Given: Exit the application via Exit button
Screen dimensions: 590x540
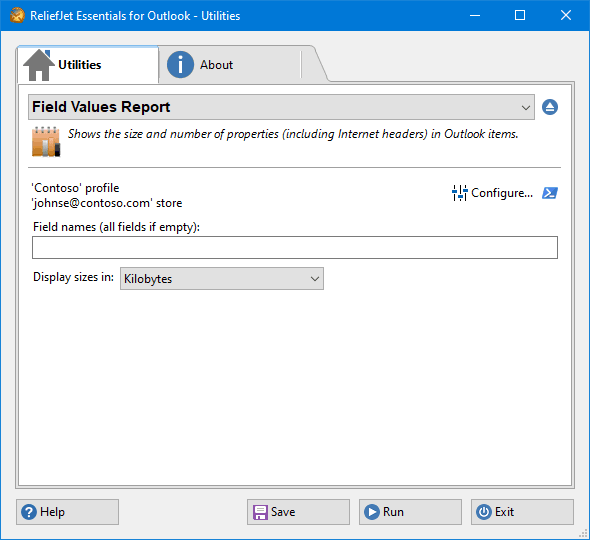Looking at the screenshot, I should click(522, 512).
